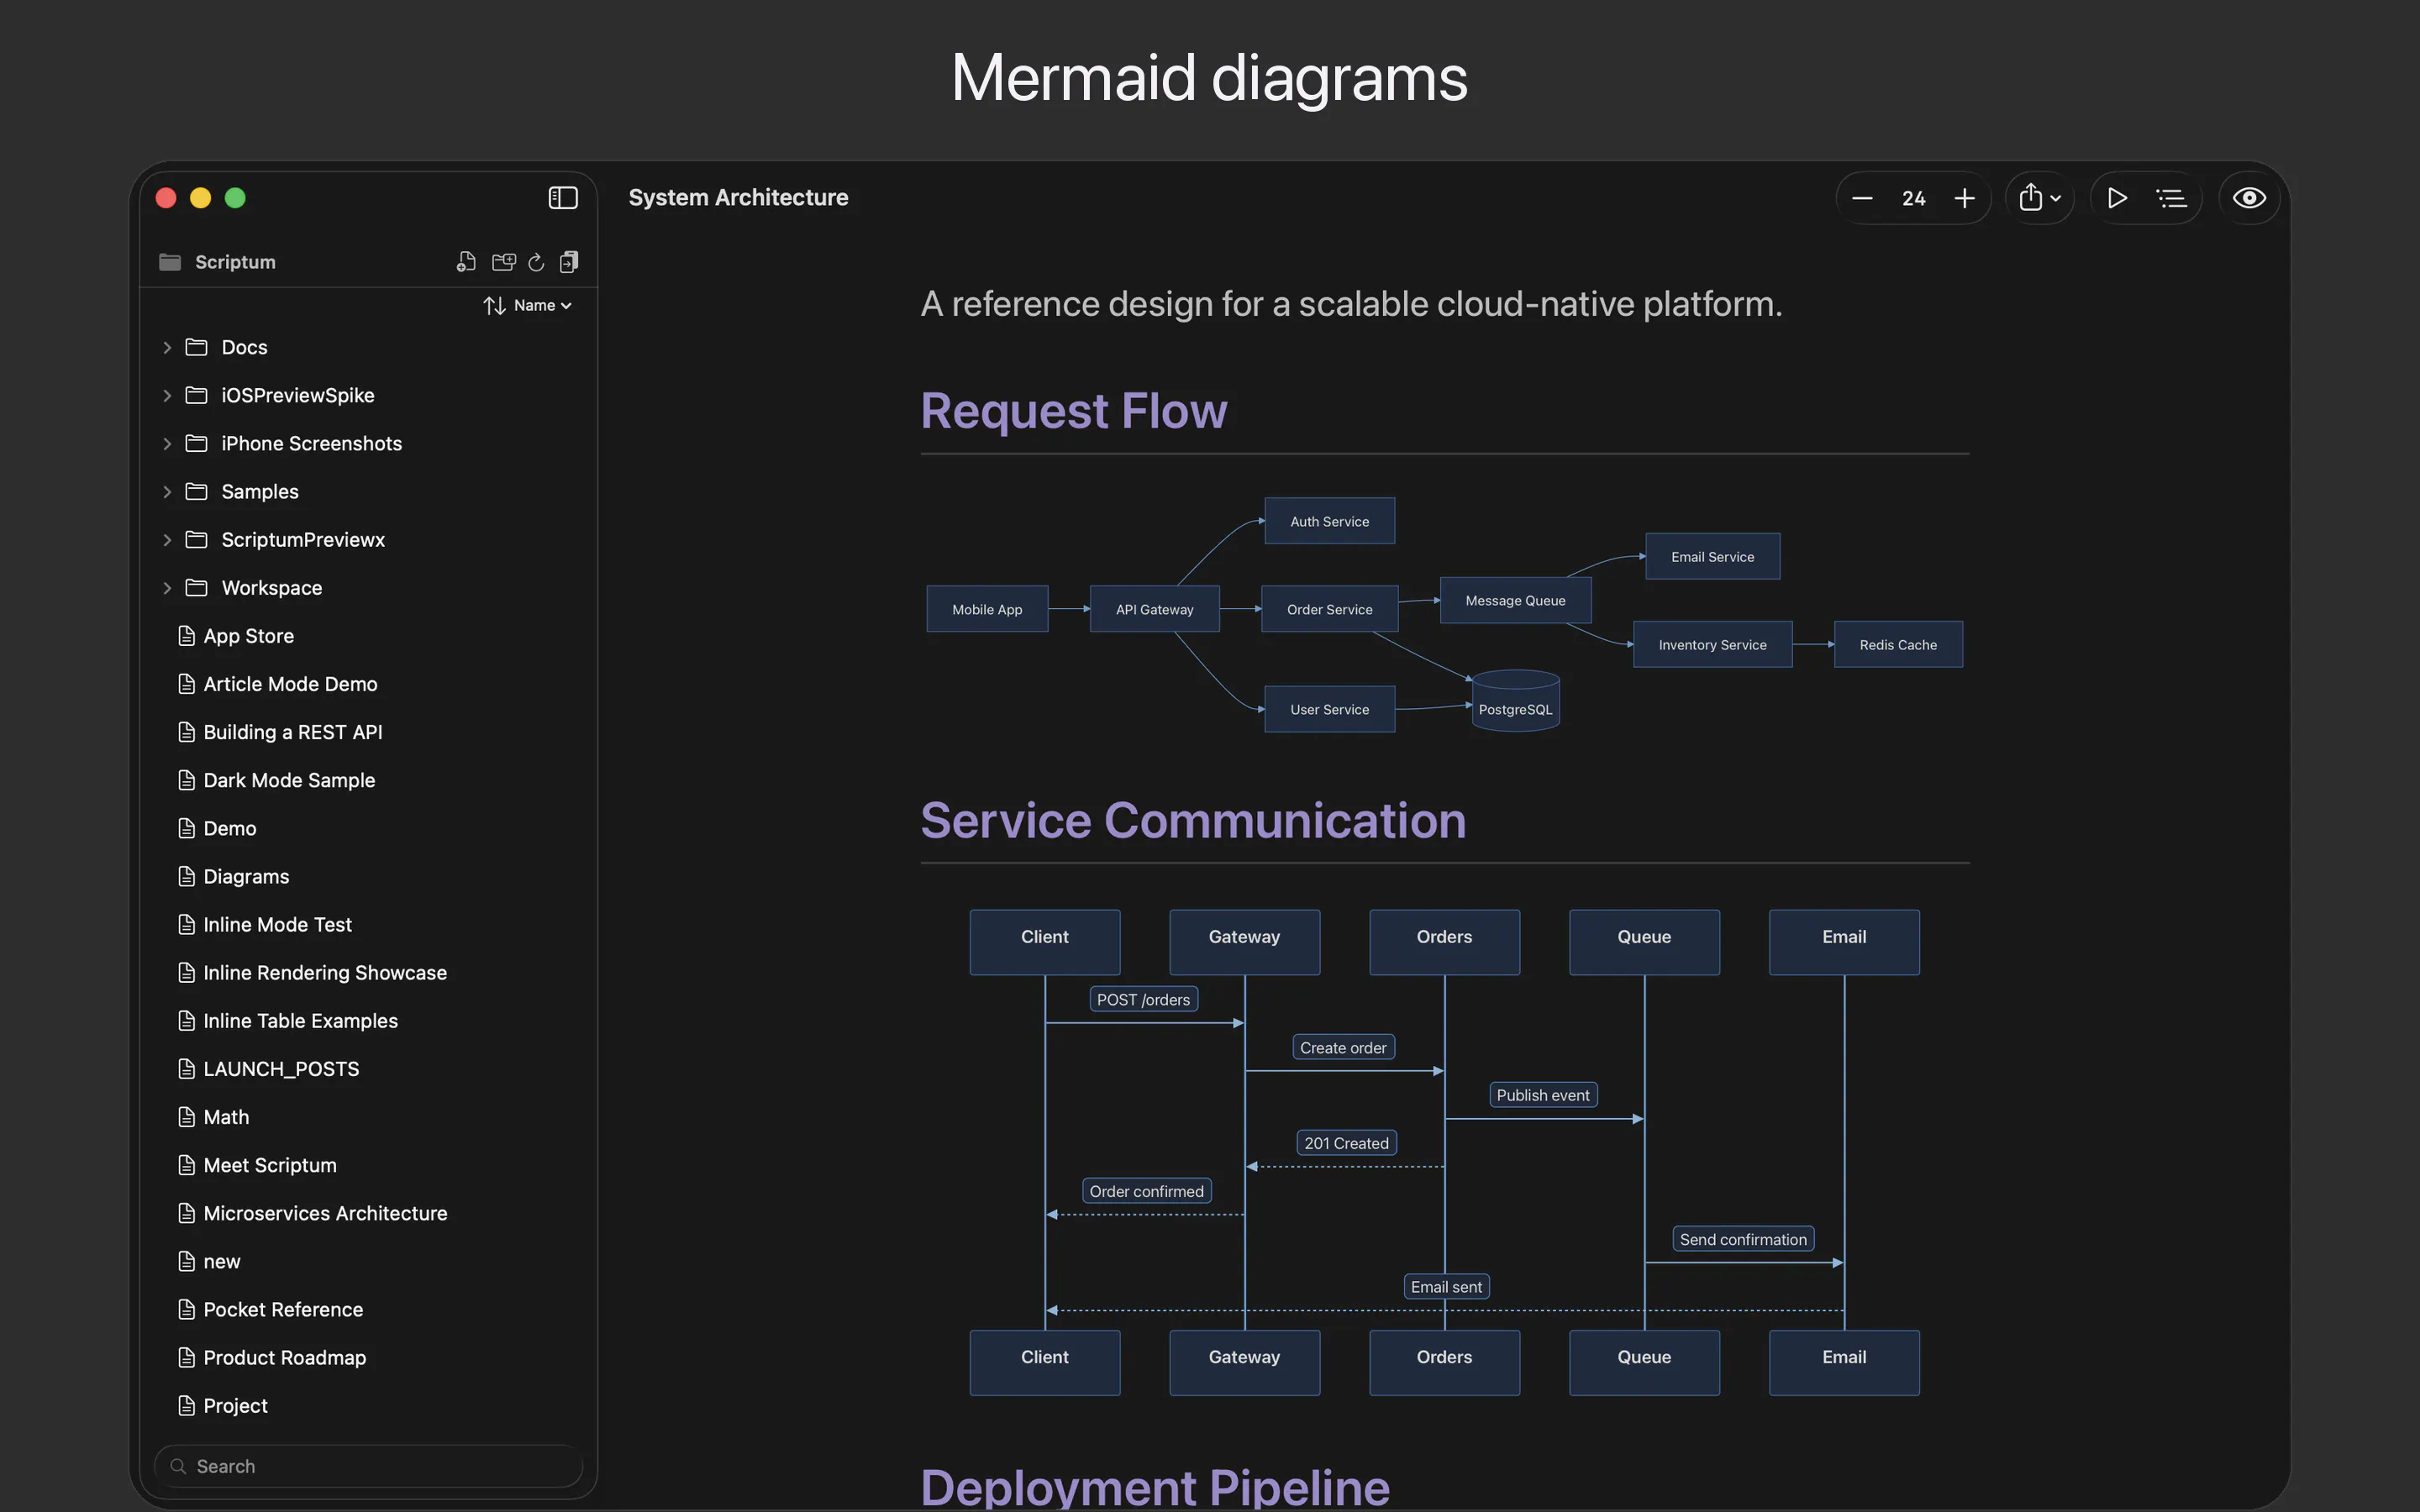Click the 'Publish event' message label
The height and width of the screenshot is (1512, 2420).
coord(1543,1095)
